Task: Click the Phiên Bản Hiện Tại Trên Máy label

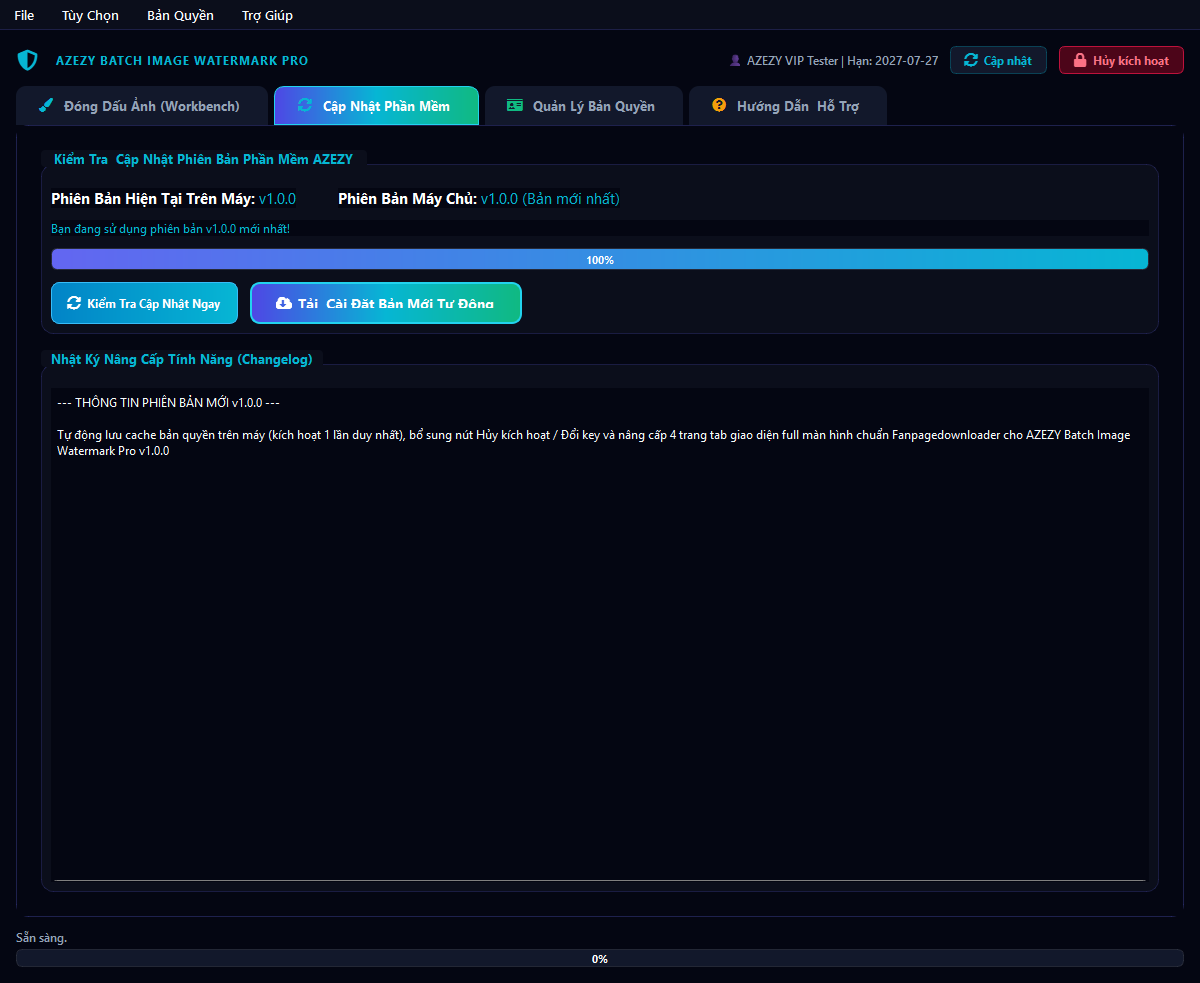Action: coord(153,199)
